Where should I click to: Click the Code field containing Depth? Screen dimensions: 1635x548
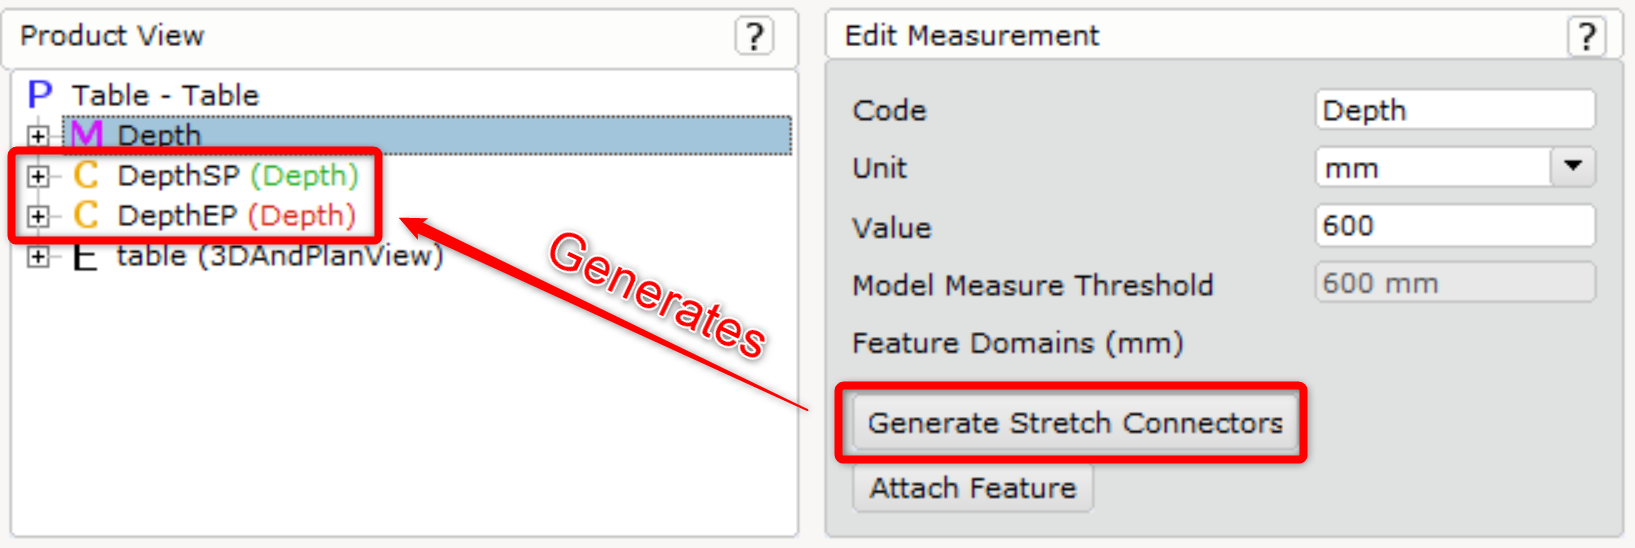coord(1455,110)
